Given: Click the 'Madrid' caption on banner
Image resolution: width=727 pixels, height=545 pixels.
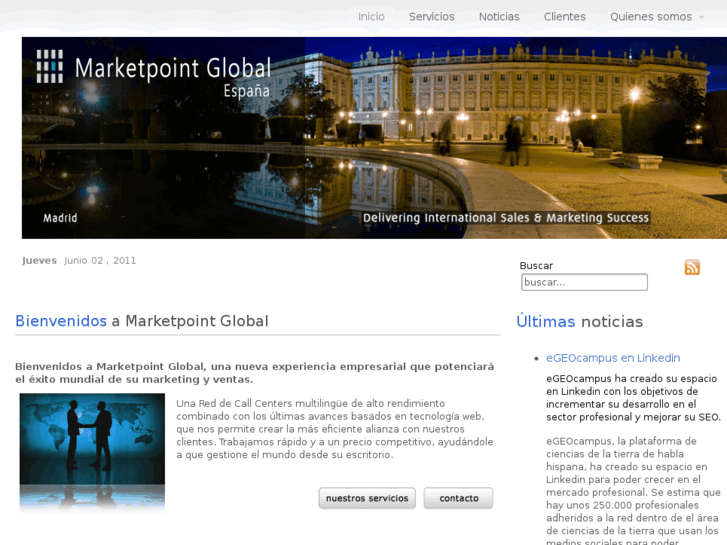Looking at the screenshot, I should (60, 218).
